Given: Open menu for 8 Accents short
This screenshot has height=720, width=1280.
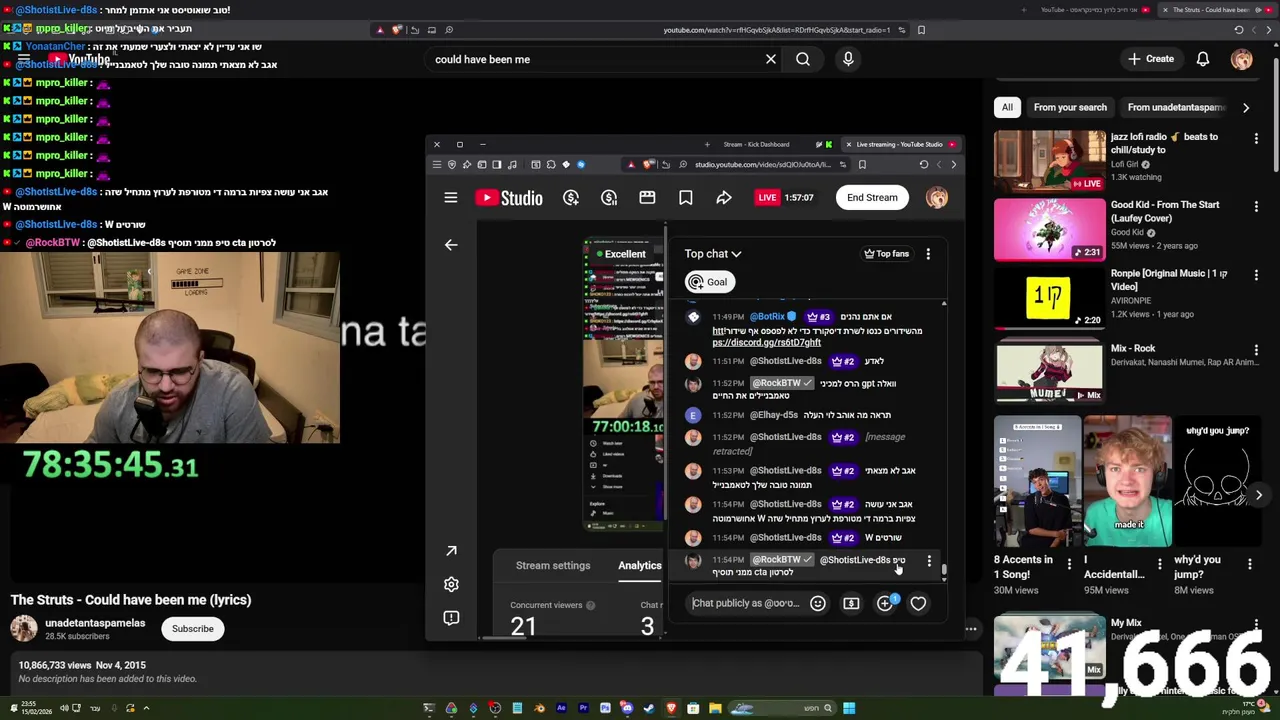Looking at the screenshot, I should pos(1069,564).
